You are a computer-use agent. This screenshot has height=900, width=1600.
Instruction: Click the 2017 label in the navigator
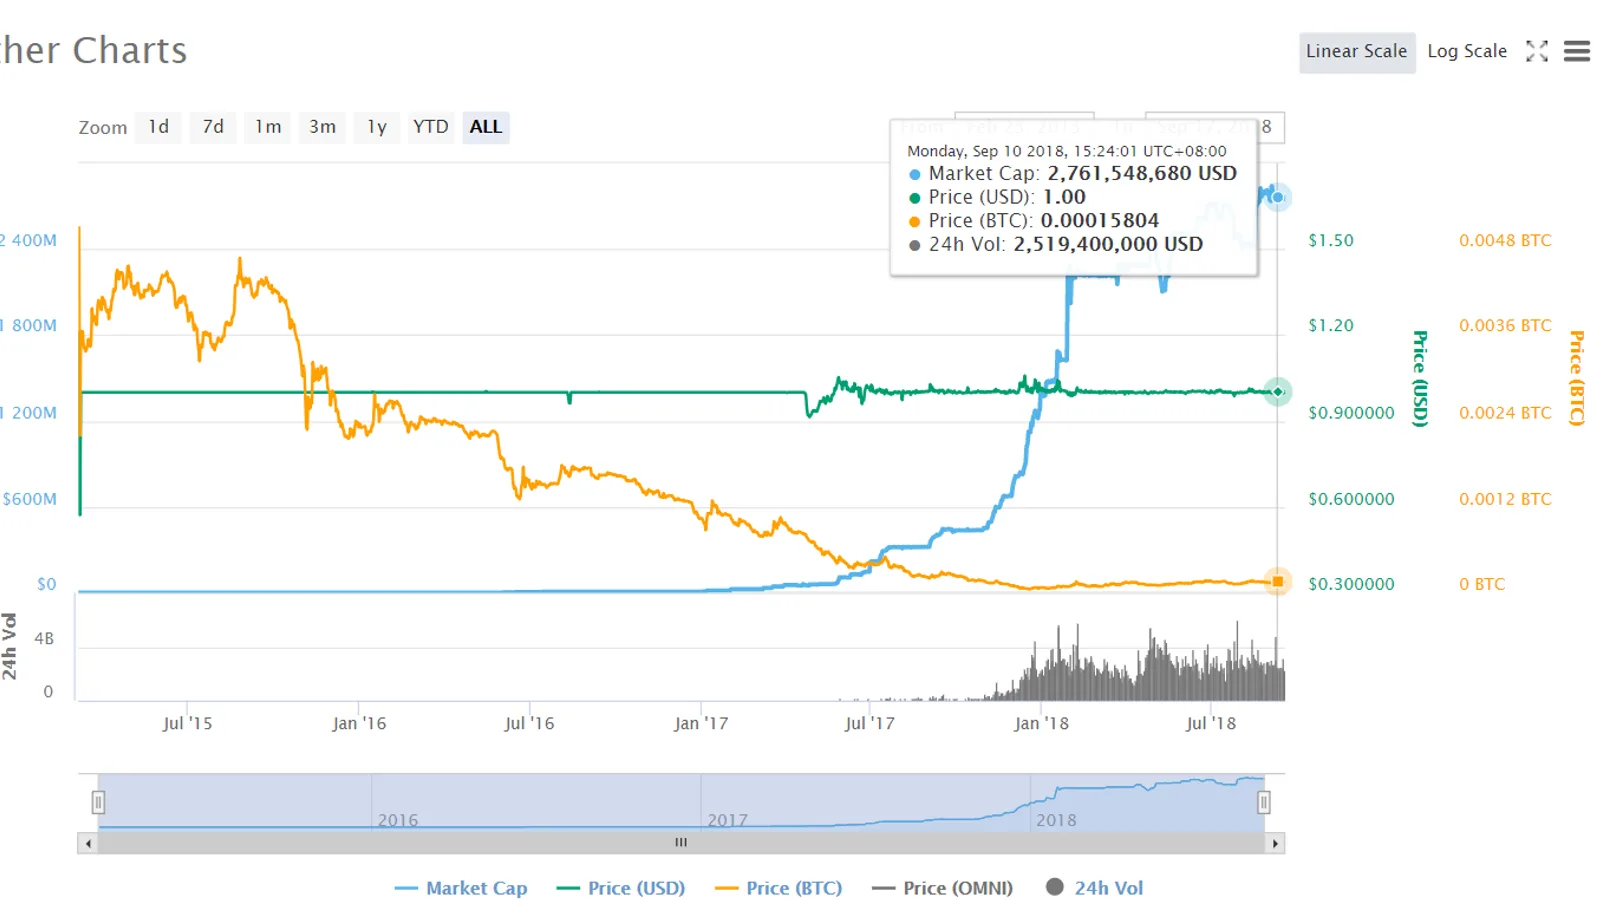pyautogui.click(x=727, y=820)
